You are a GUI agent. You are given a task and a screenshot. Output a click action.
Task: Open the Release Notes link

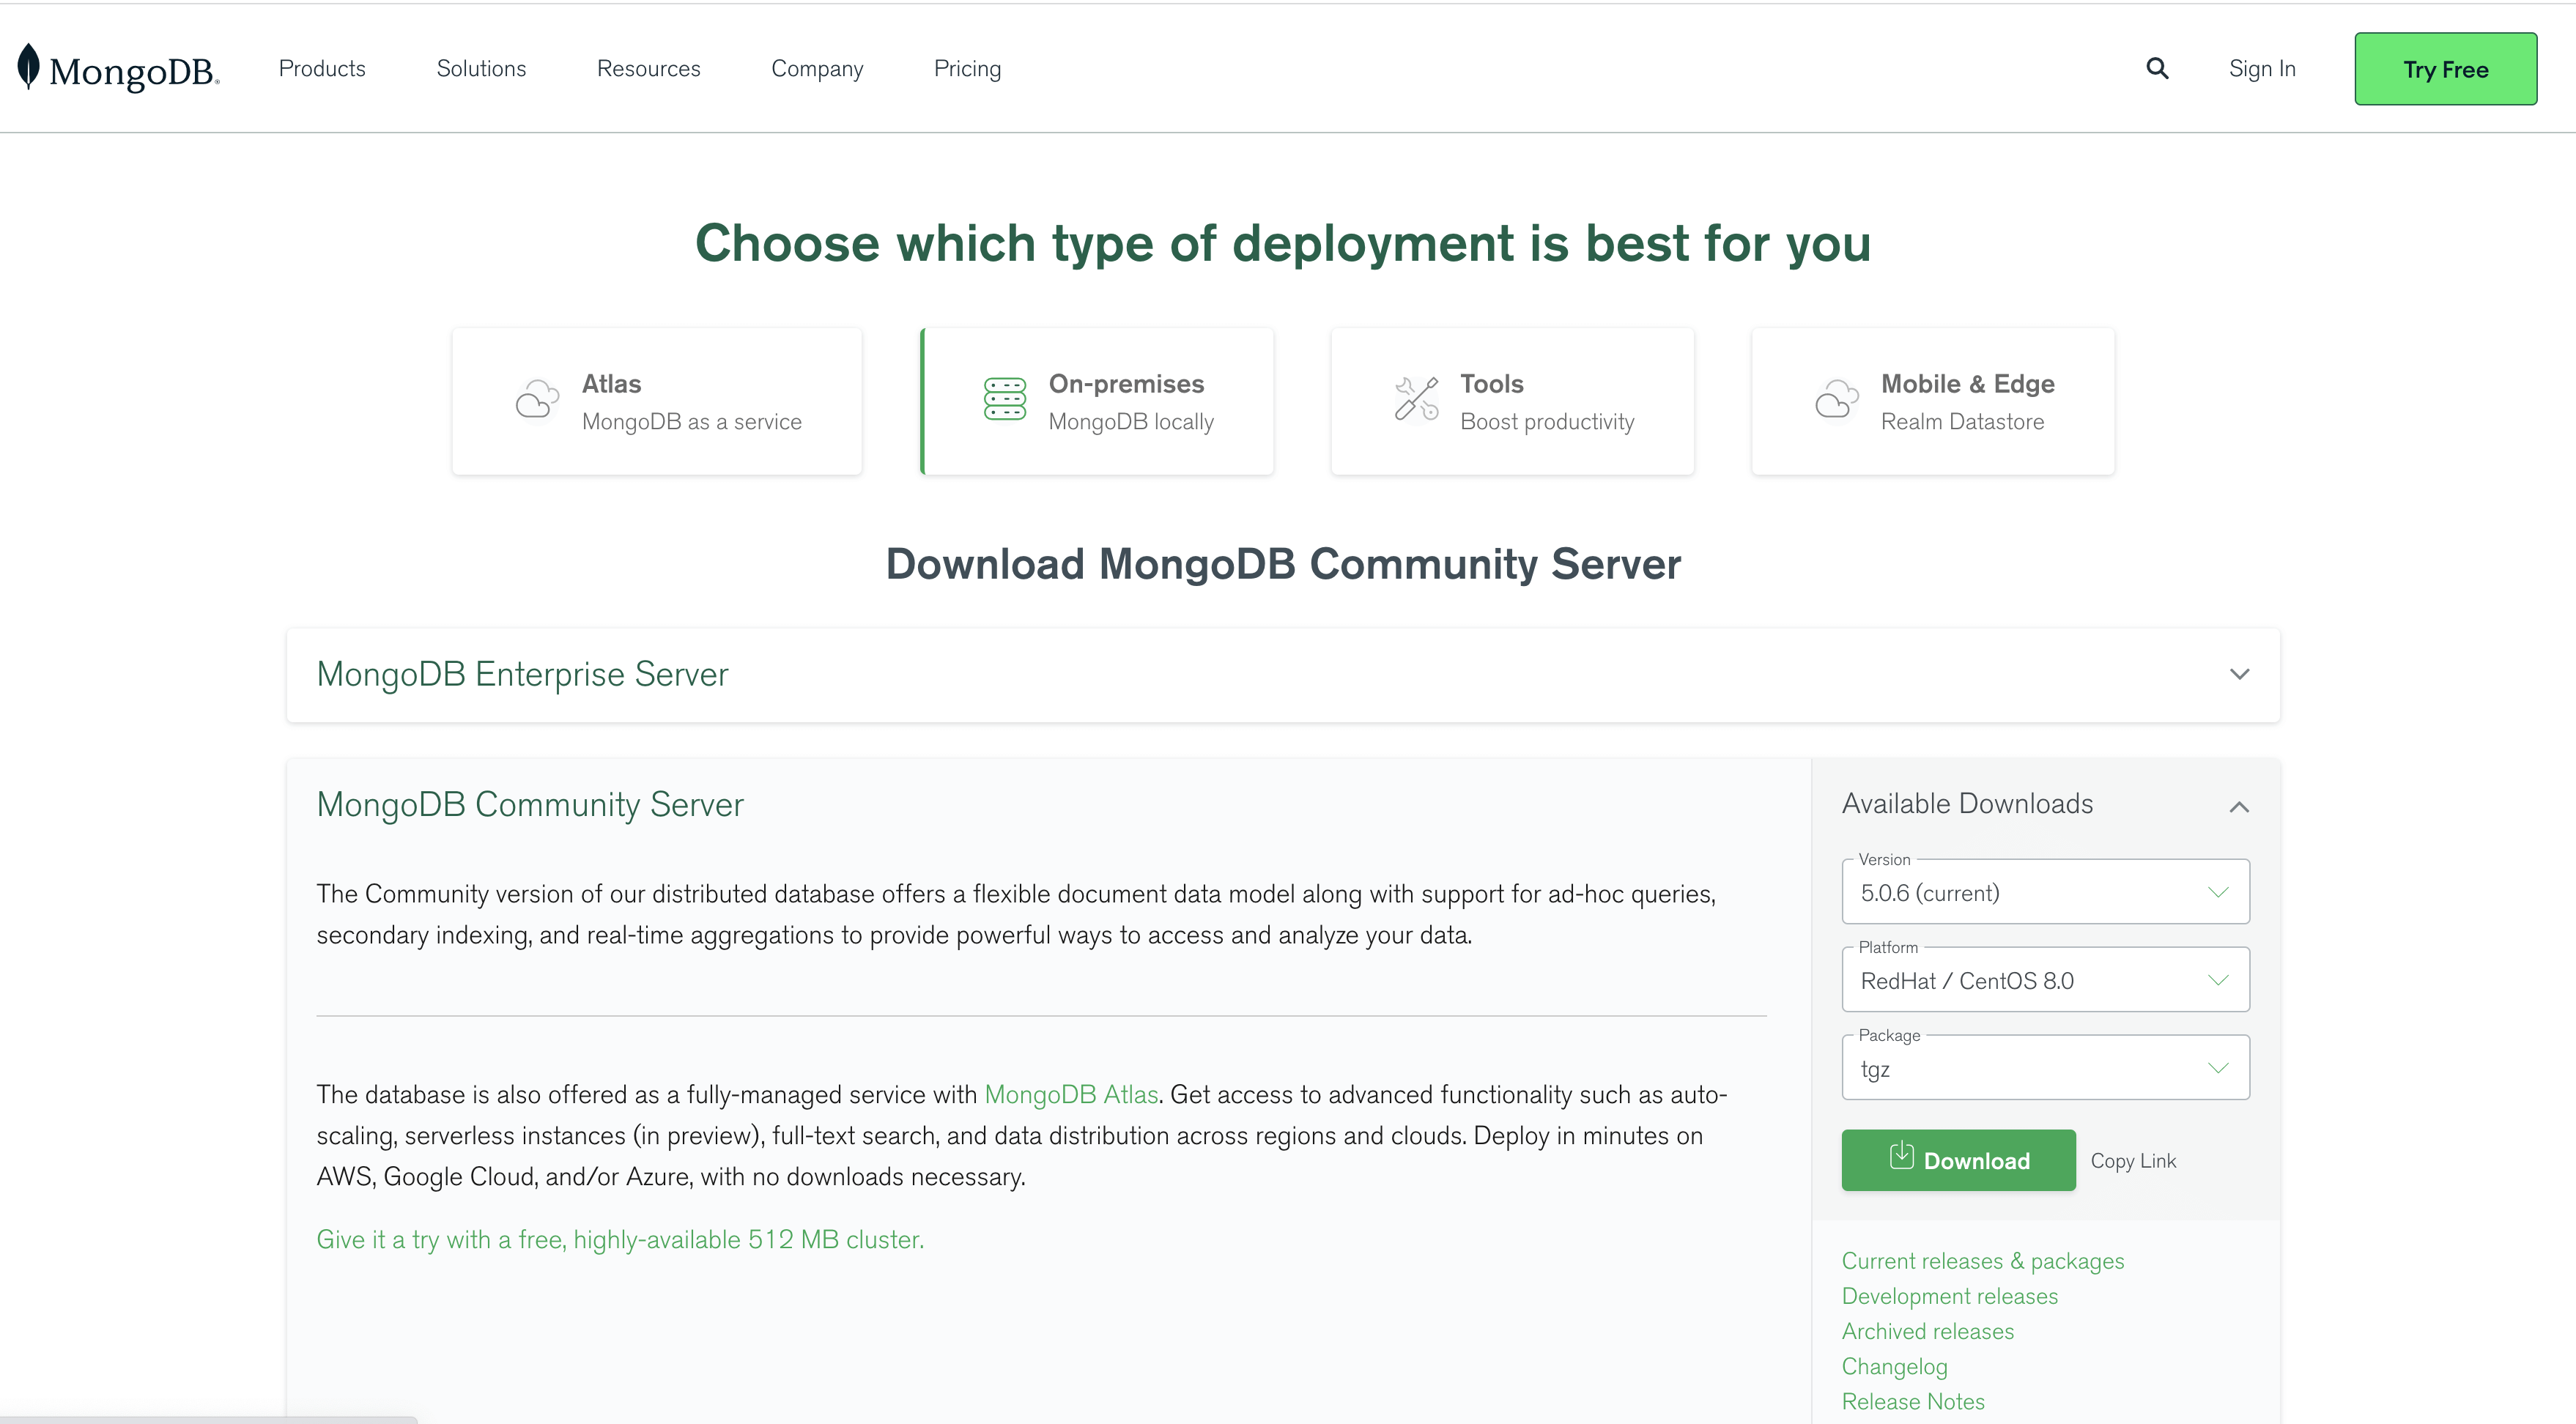[1912, 1401]
